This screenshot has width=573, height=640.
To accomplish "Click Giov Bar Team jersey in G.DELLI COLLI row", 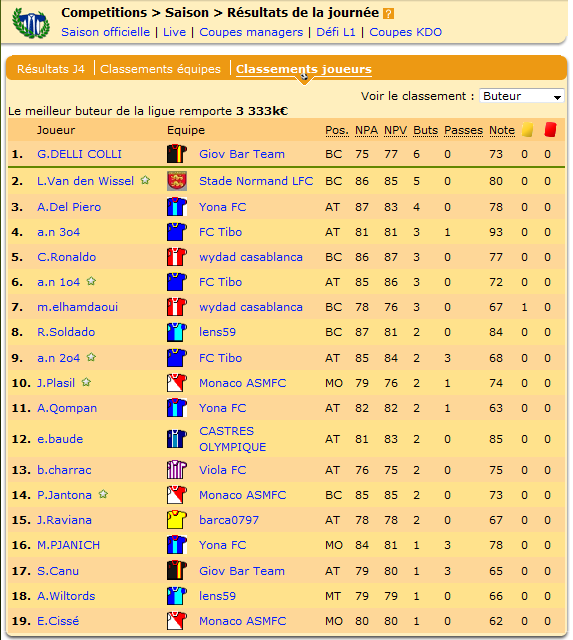I will point(177,154).
